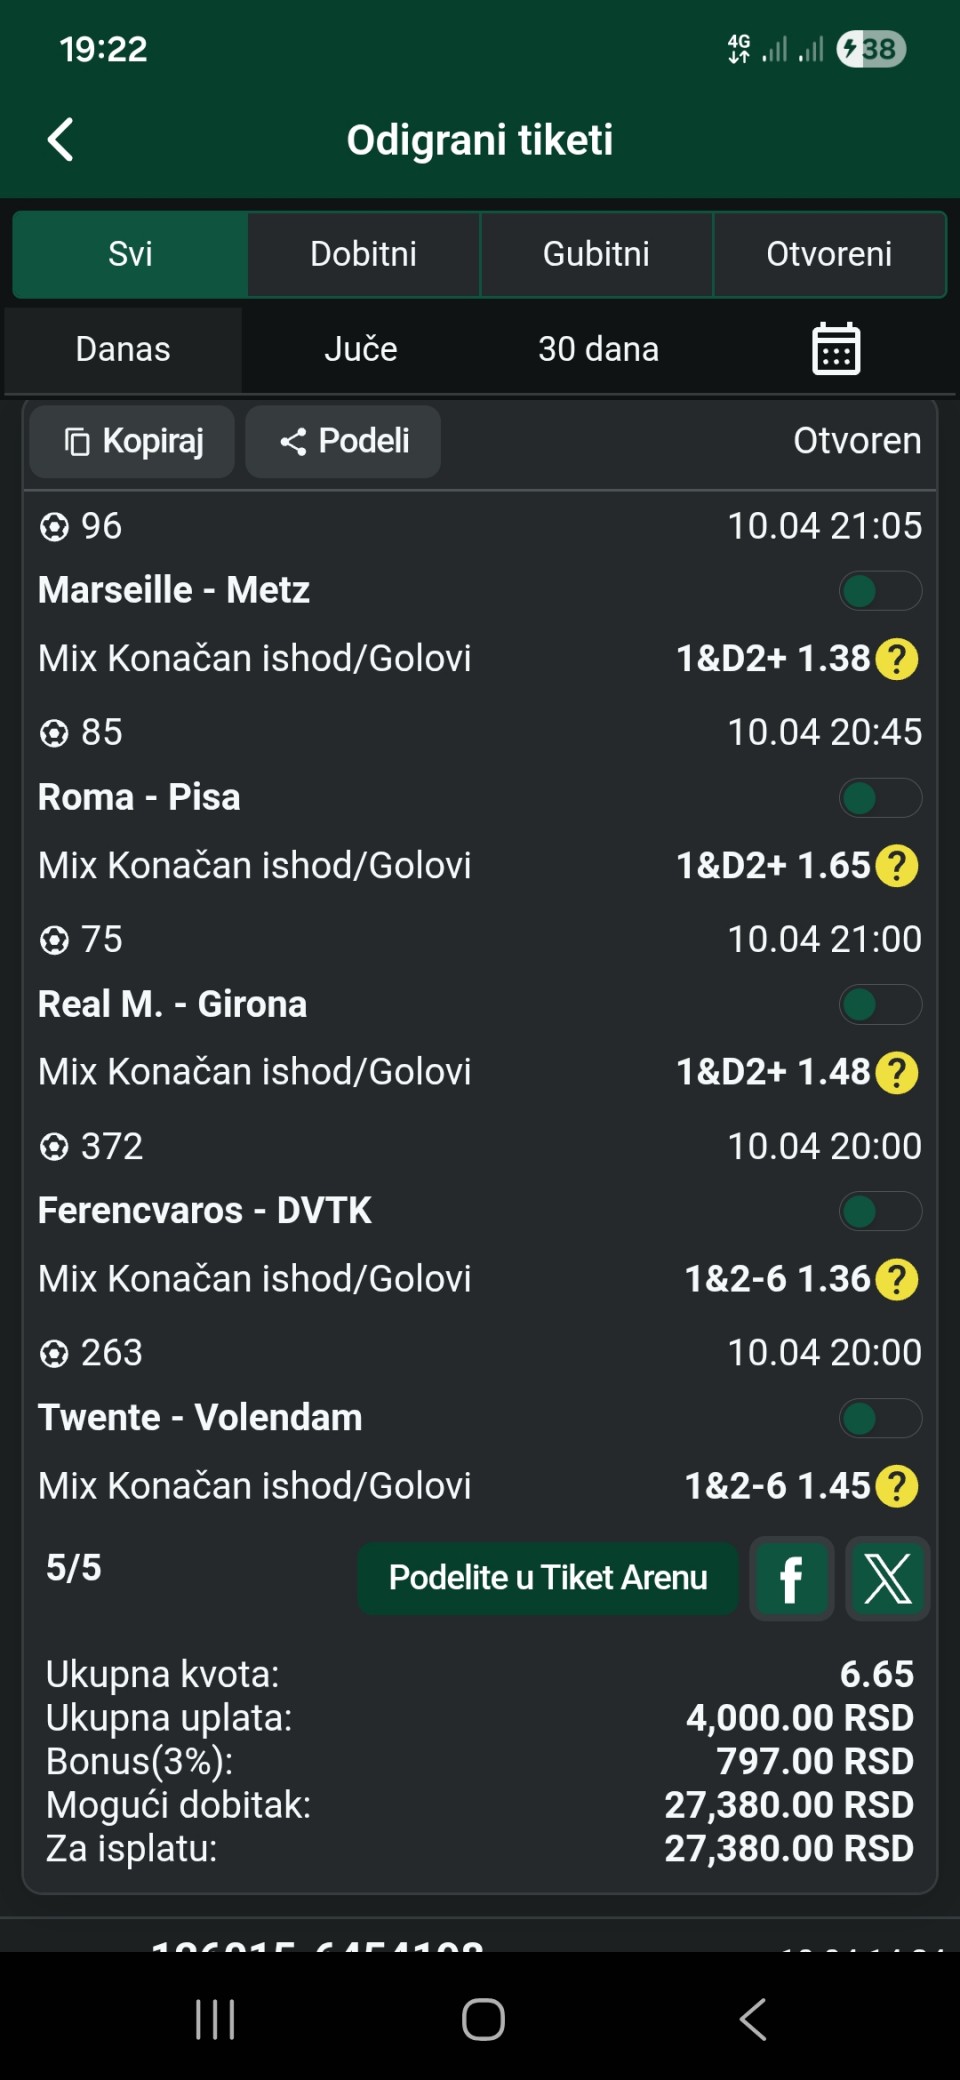
Task: Open help icon for Ferencvaros - DVTK odds
Action: coord(897,1280)
